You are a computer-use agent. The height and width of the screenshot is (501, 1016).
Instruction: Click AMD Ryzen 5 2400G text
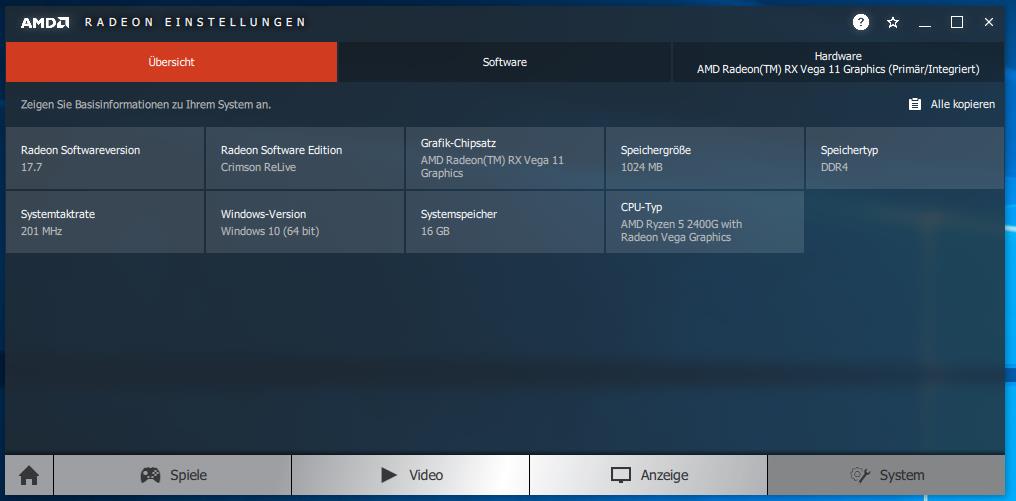[682, 231]
